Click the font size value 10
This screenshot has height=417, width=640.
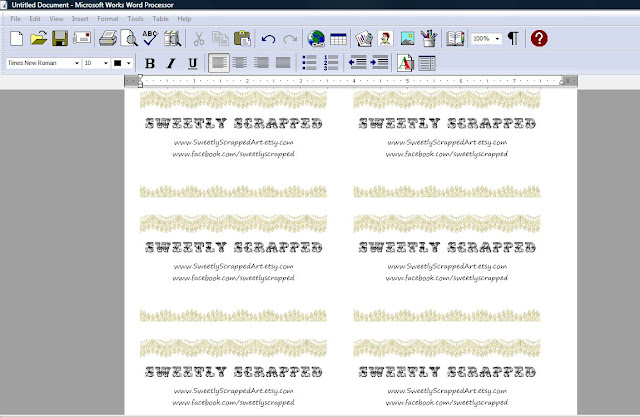tap(88, 63)
